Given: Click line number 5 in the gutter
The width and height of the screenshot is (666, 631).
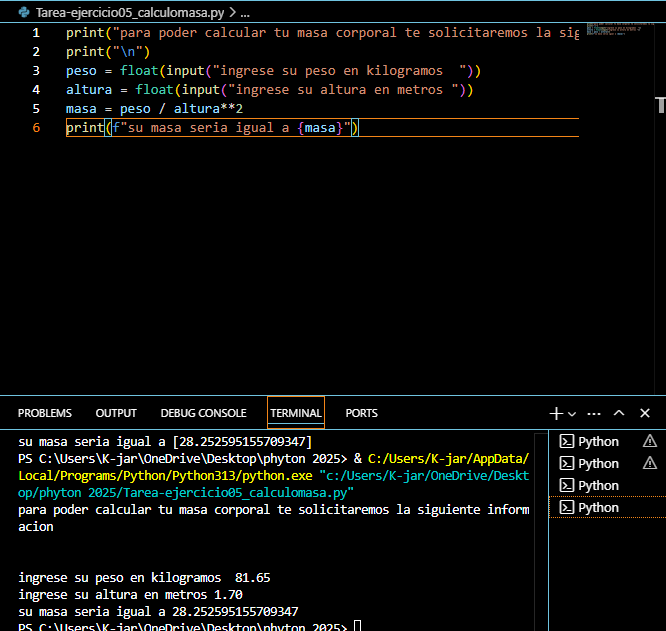Looking at the screenshot, I should tap(36, 109).
